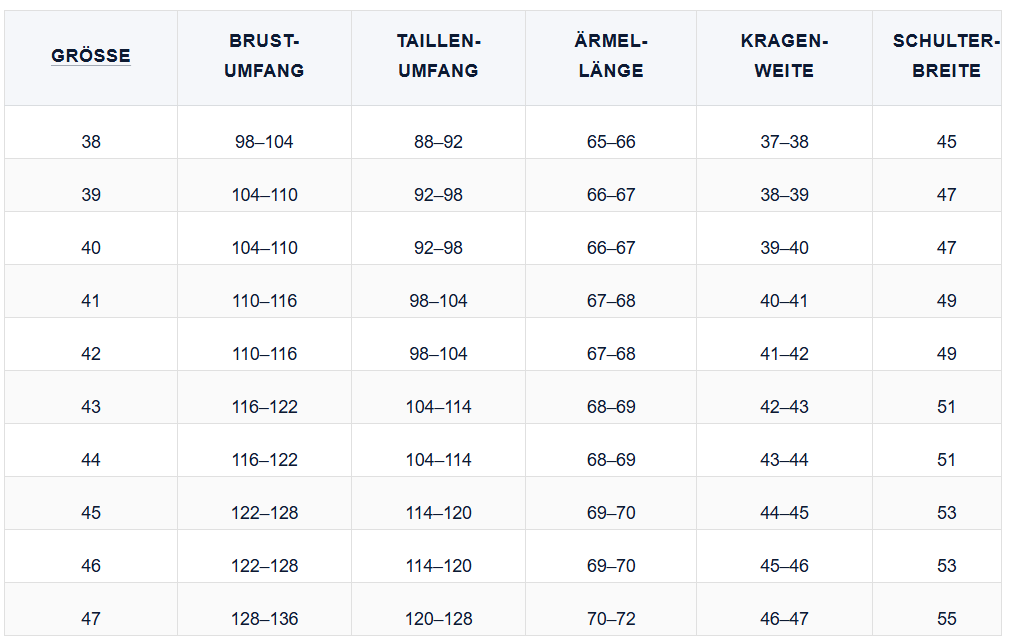Screen dimensions: 1016x640
Task: Select chest value 128–136 for size 47
Action: click(264, 619)
